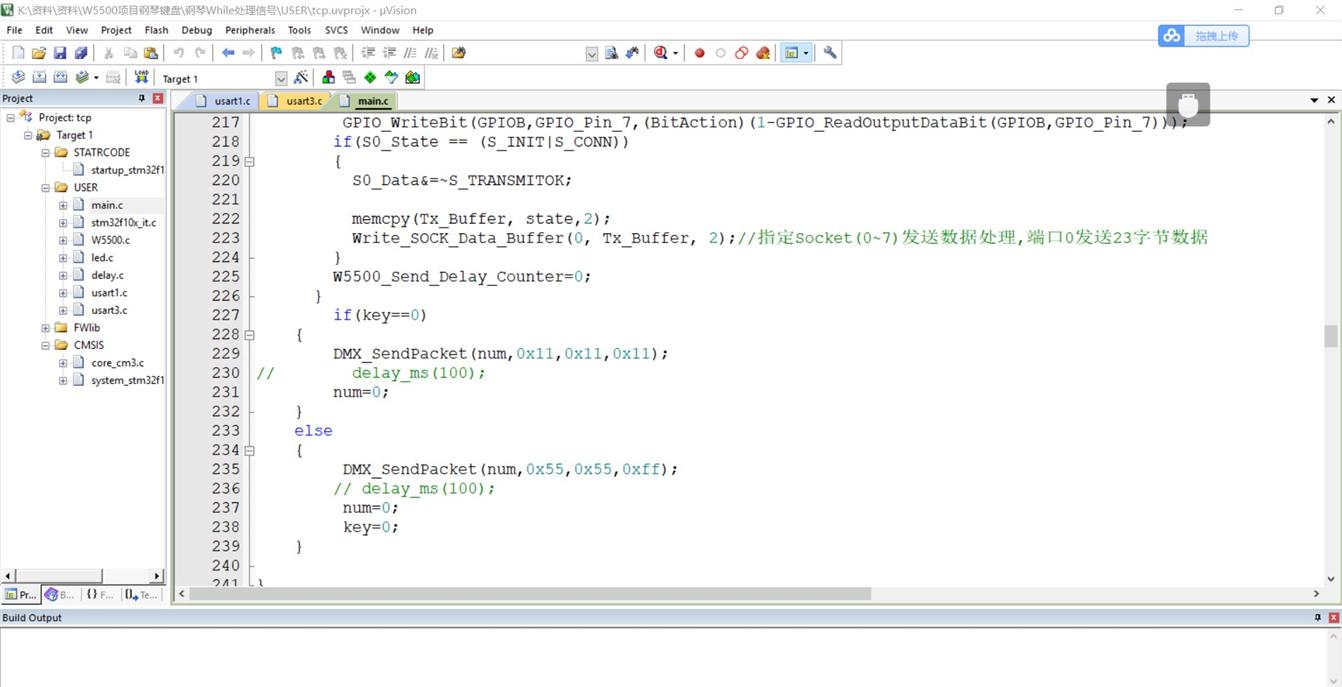Collapse the else block at line 234

coord(250,450)
